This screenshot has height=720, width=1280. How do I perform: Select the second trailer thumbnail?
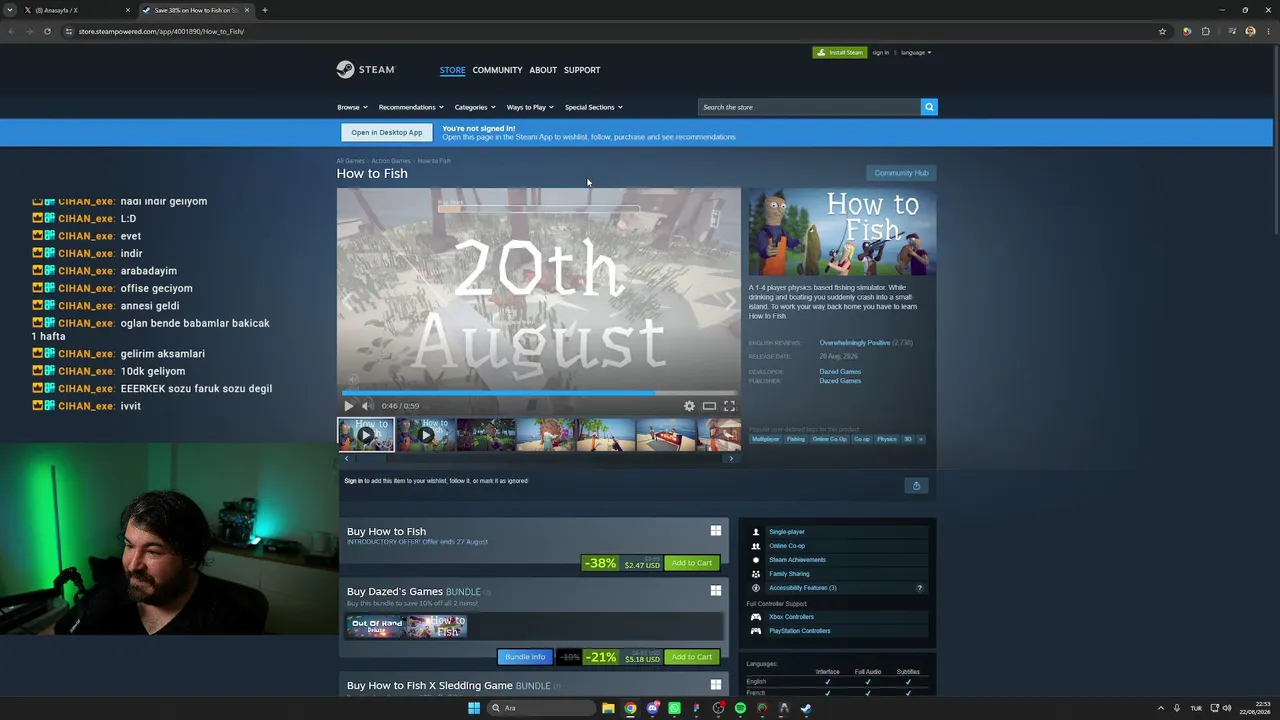click(427, 435)
